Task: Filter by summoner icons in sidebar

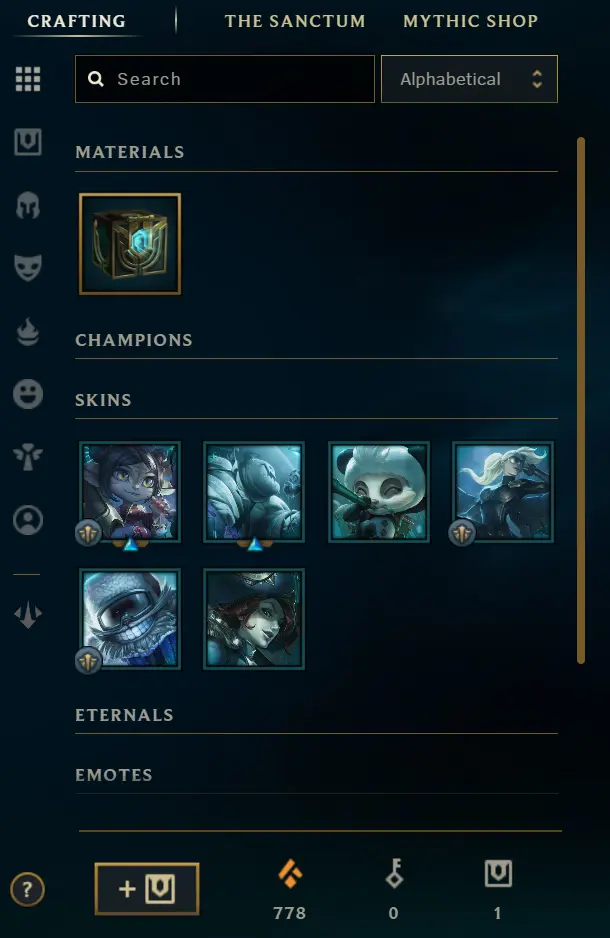Action: tap(28, 520)
